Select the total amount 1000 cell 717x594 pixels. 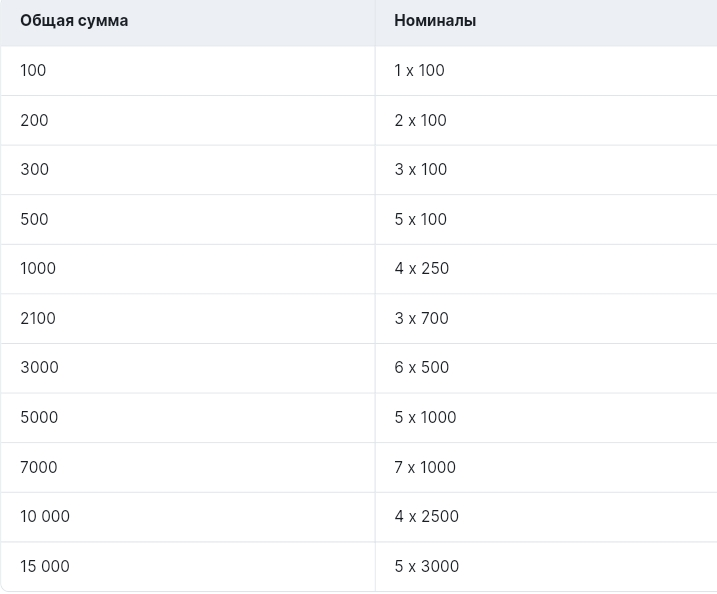38,268
